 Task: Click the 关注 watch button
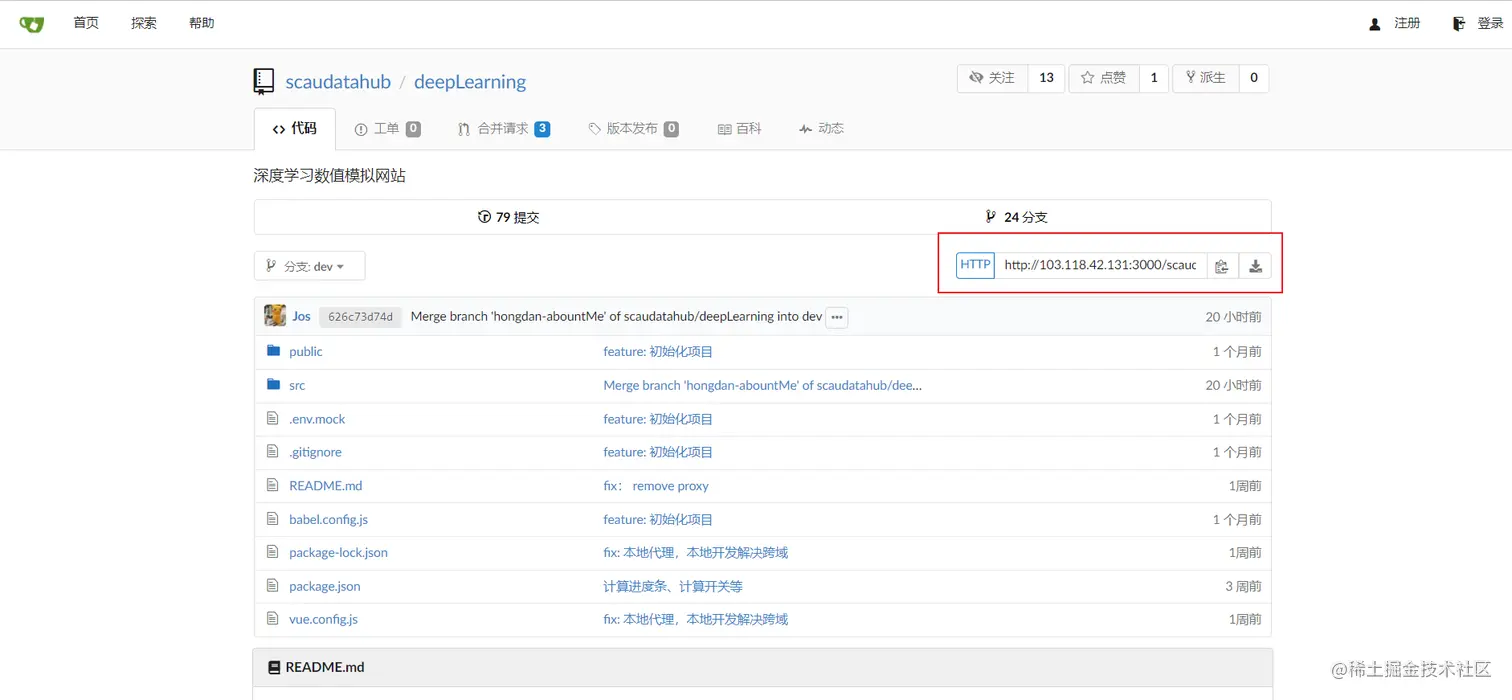point(992,78)
